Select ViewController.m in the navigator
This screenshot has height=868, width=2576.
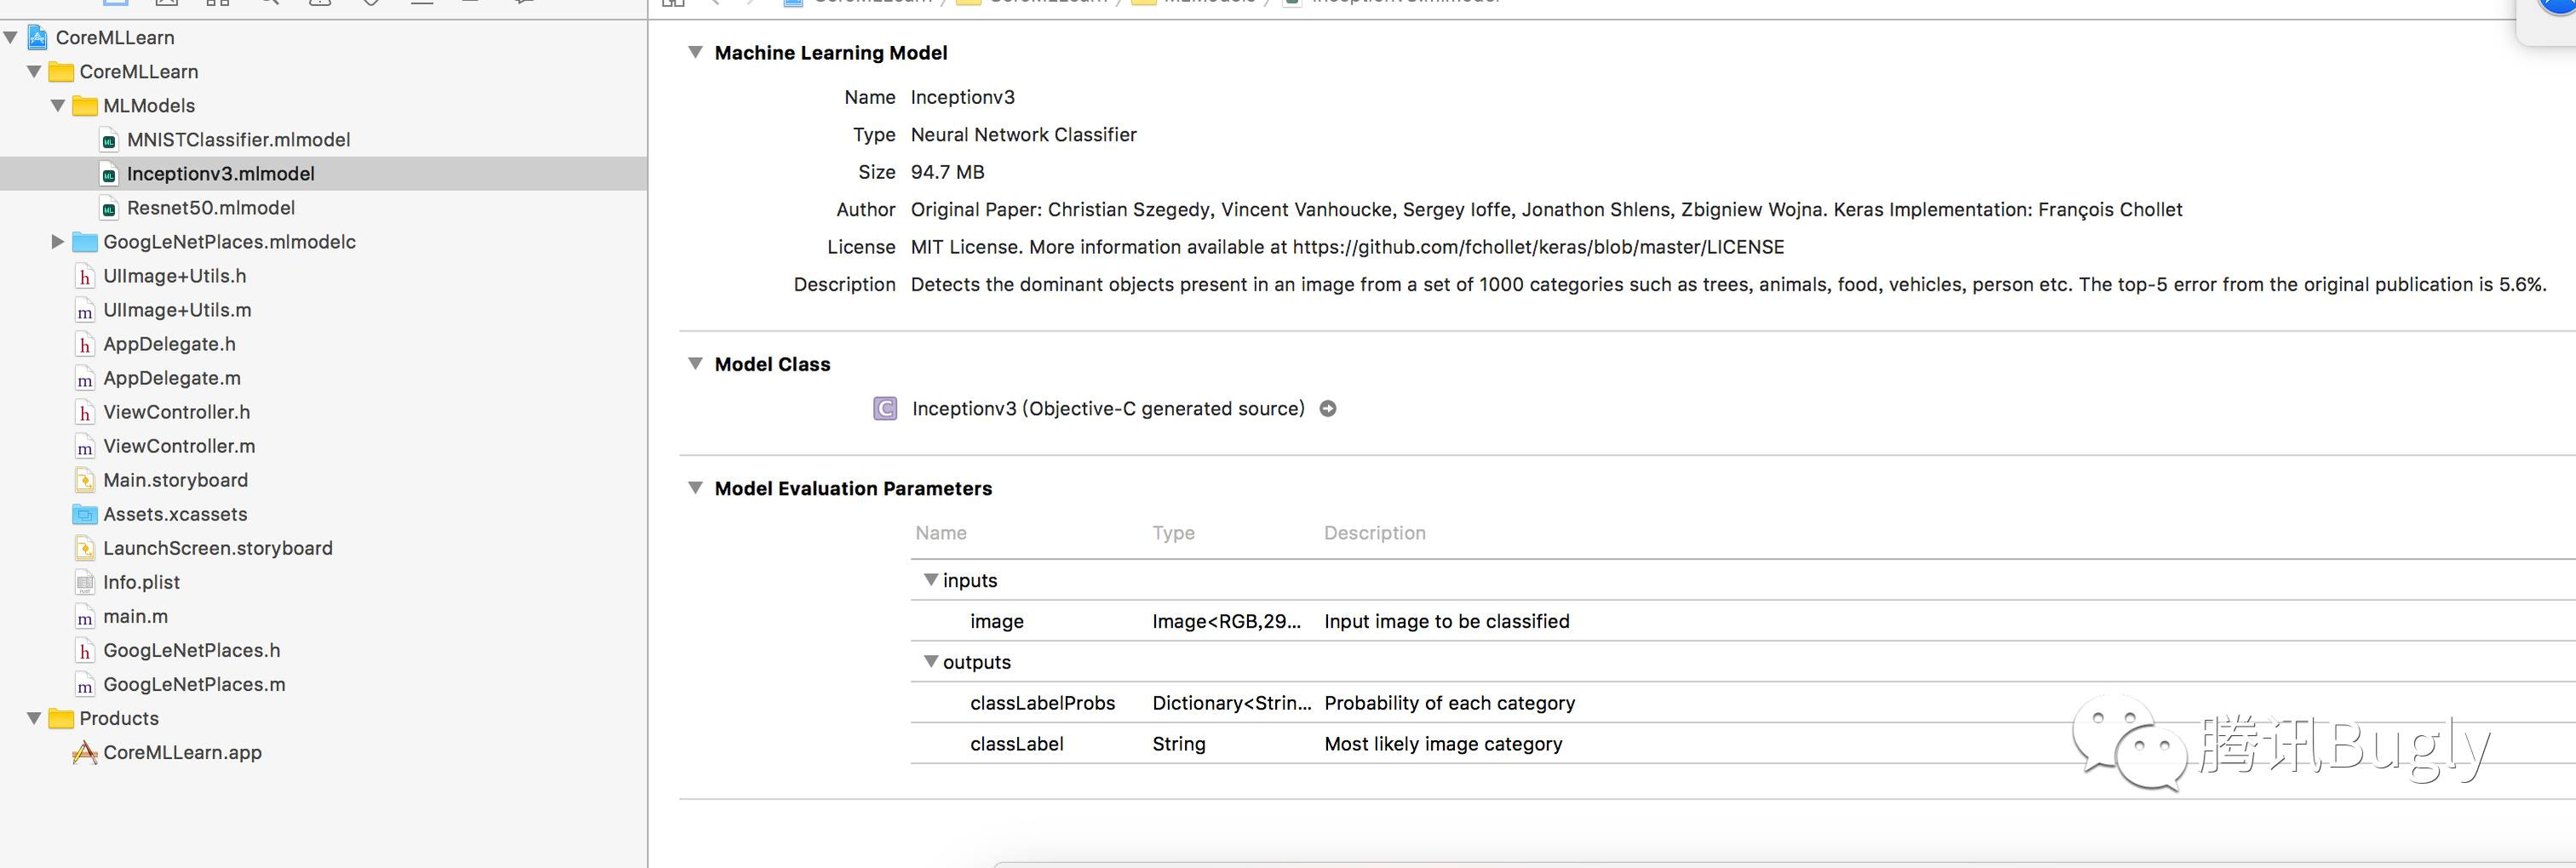click(x=179, y=446)
